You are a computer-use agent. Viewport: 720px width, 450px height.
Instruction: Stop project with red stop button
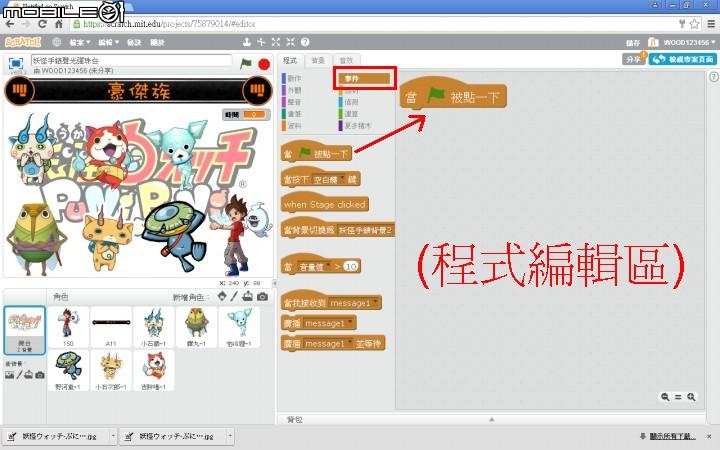click(x=264, y=64)
